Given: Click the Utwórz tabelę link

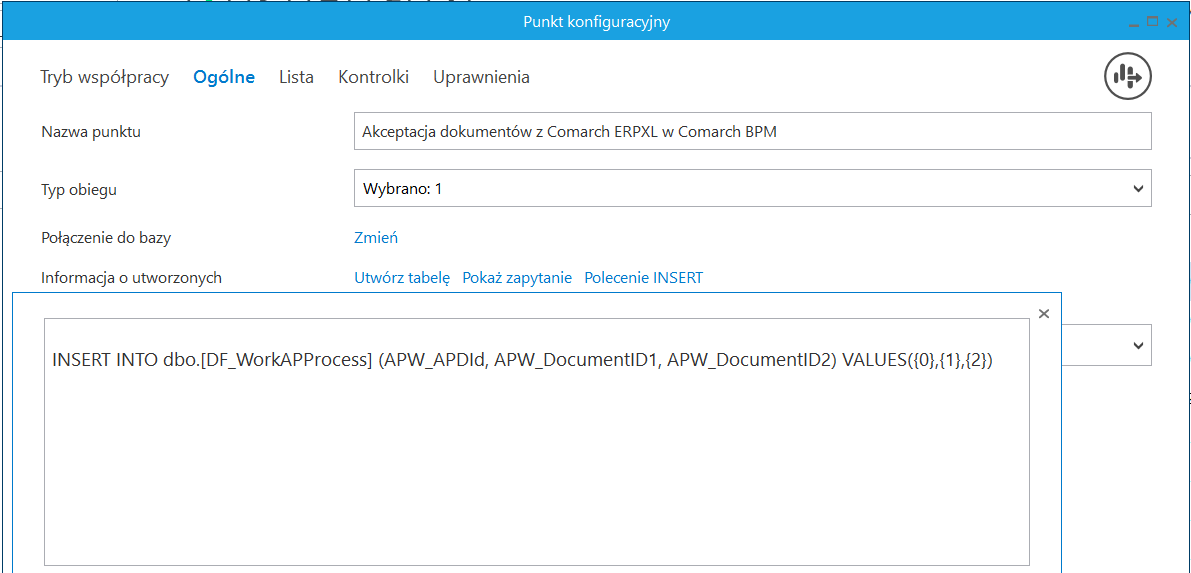Looking at the screenshot, I should 402,278.
